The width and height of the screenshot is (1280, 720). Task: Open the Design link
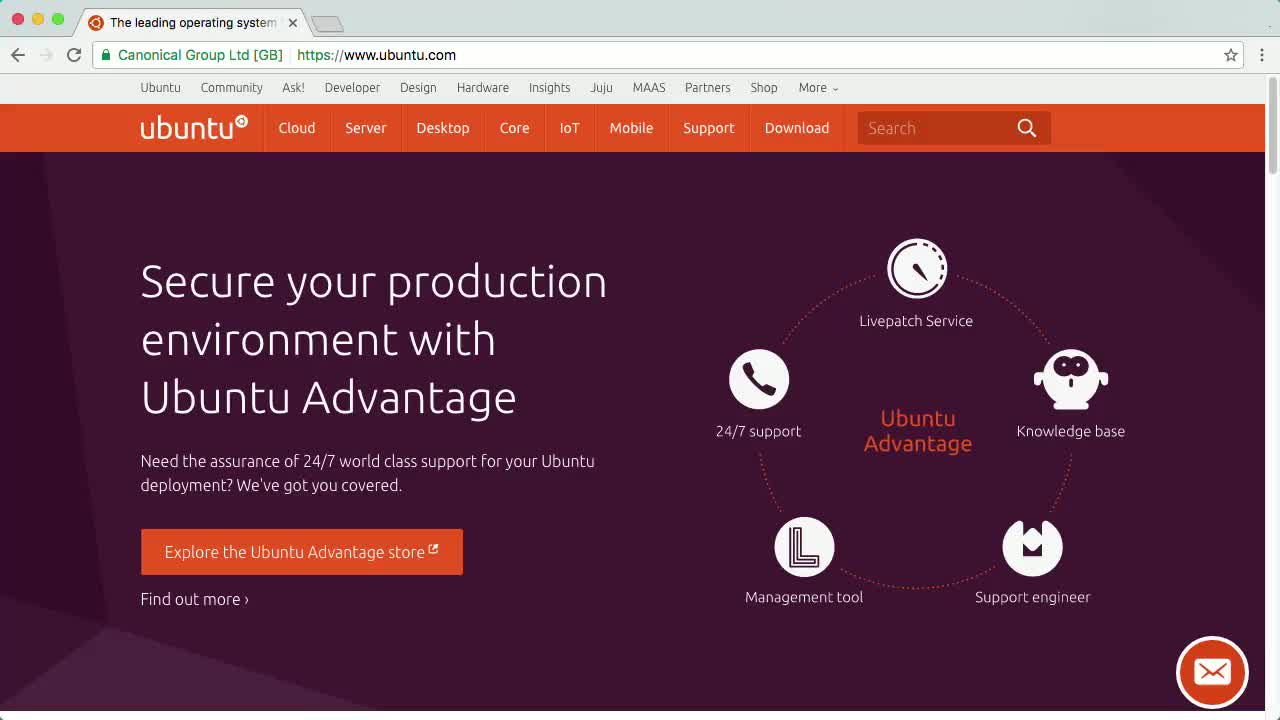pos(418,88)
